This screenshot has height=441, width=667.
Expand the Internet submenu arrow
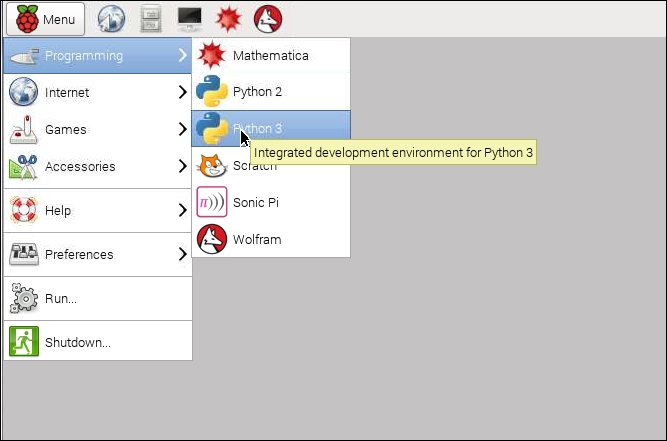pyautogui.click(x=182, y=92)
